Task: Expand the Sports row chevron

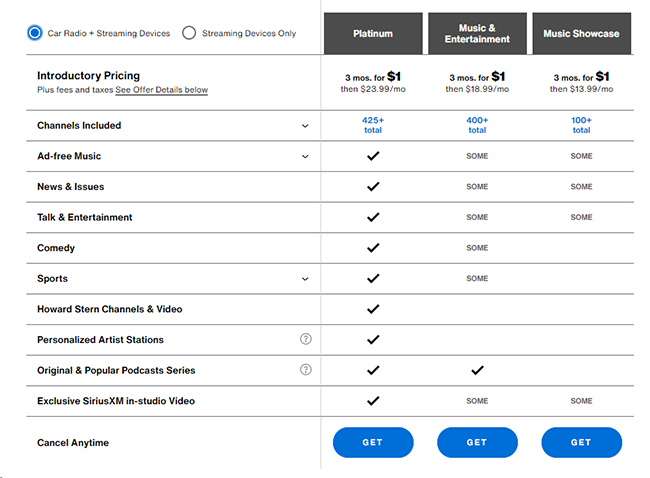Action: pyautogui.click(x=305, y=279)
